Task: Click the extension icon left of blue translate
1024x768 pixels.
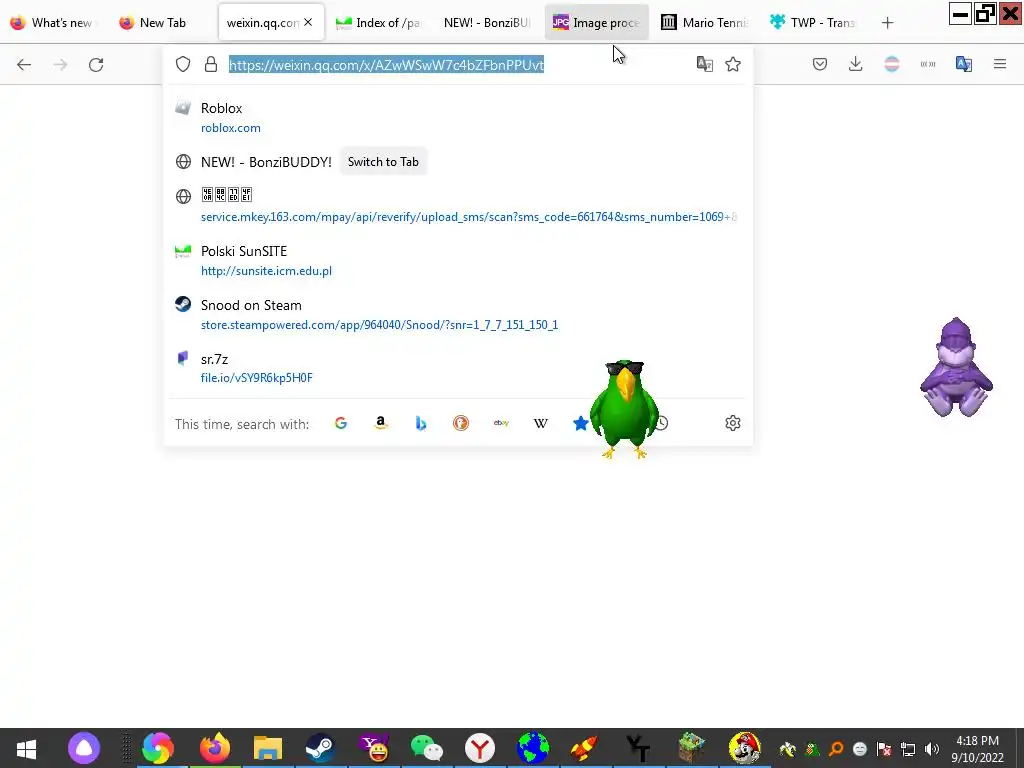Action: click(928, 64)
